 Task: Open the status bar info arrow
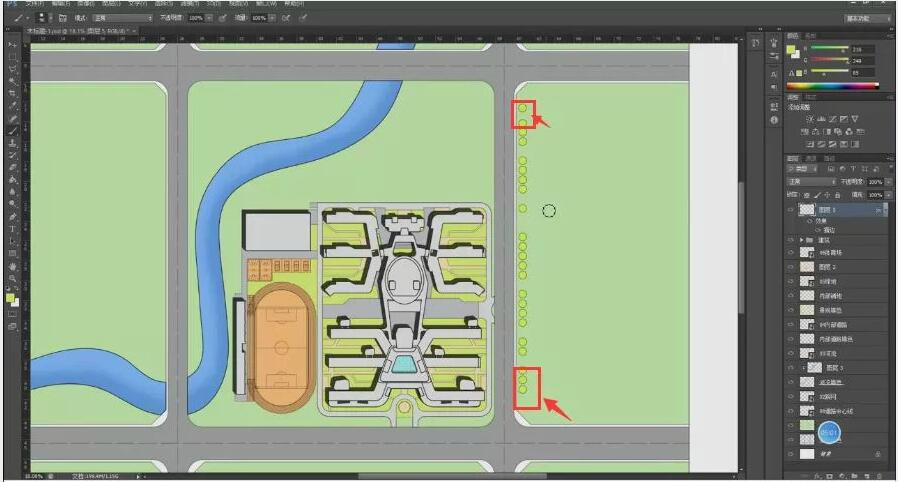[137, 476]
